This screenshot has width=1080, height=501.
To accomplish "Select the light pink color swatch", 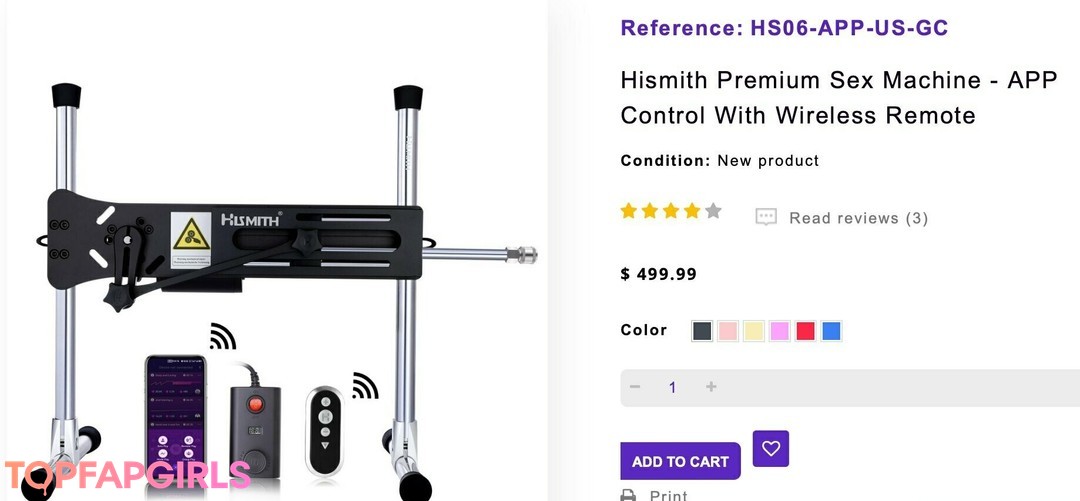I will click(x=728, y=331).
